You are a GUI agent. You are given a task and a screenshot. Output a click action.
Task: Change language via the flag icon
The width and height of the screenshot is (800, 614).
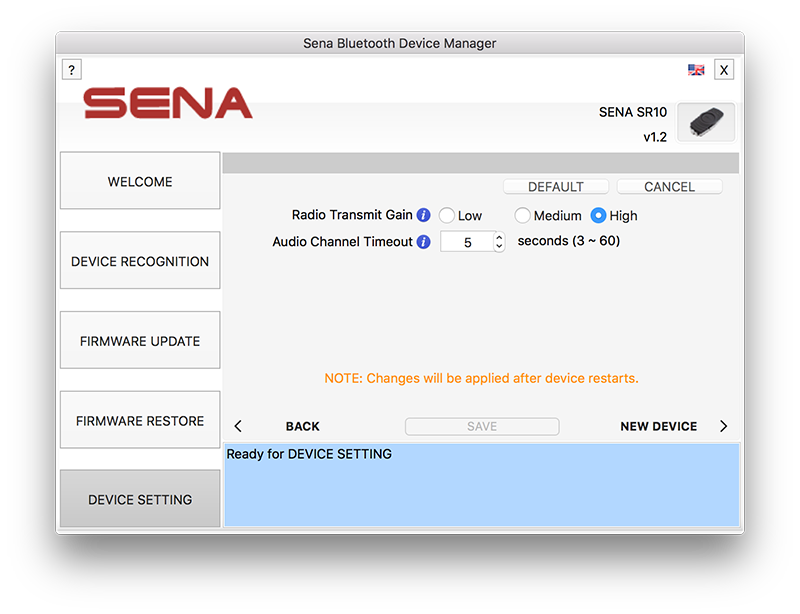pyautogui.click(x=695, y=70)
